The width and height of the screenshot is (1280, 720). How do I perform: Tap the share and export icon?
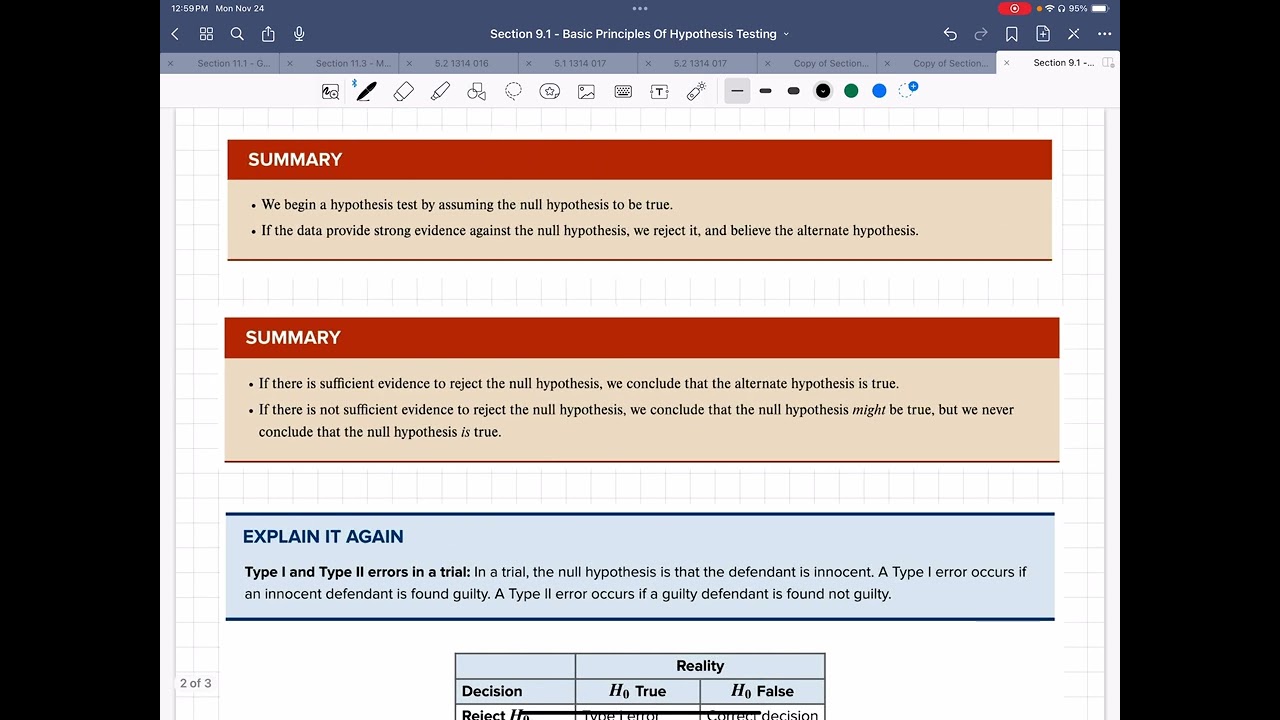point(268,34)
